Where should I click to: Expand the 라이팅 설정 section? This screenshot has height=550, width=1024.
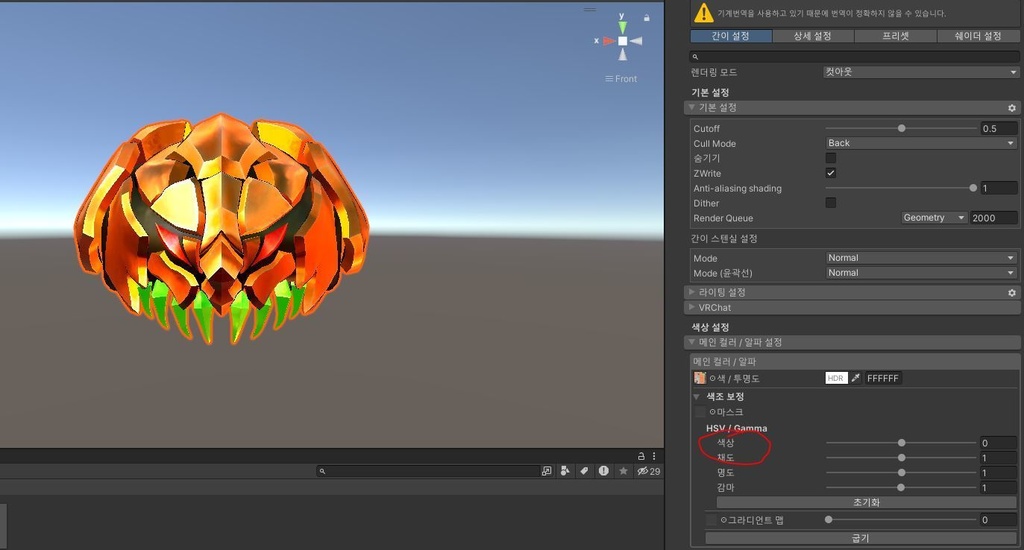coord(691,292)
